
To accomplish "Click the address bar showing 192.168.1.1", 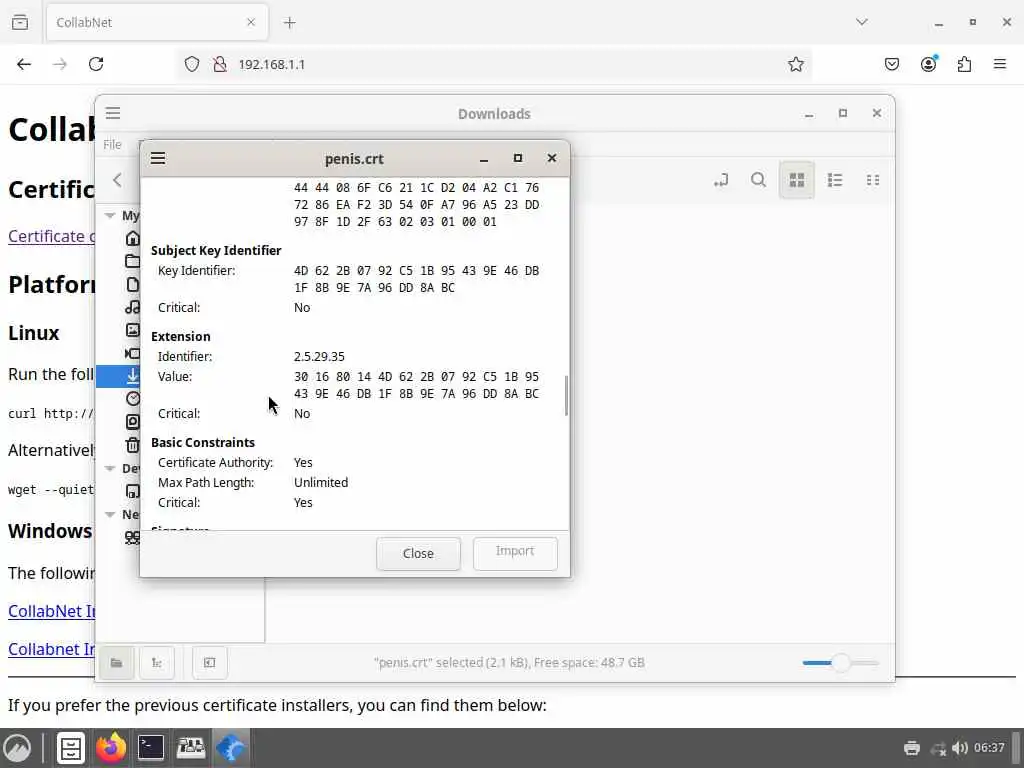I will pyautogui.click(x=494, y=64).
